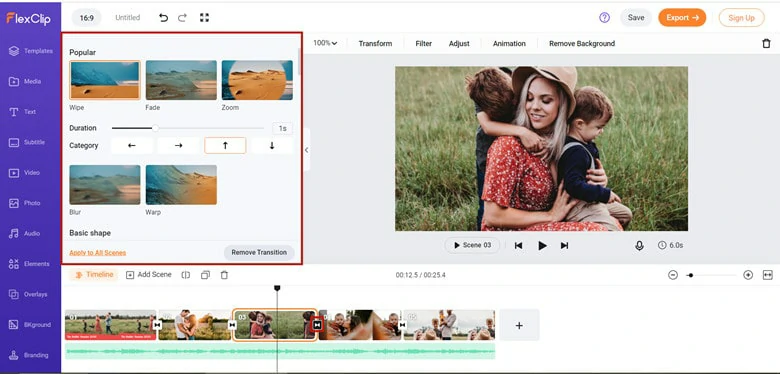This screenshot has width=780, height=374.
Task: Open Adjust options
Action: pos(459,44)
